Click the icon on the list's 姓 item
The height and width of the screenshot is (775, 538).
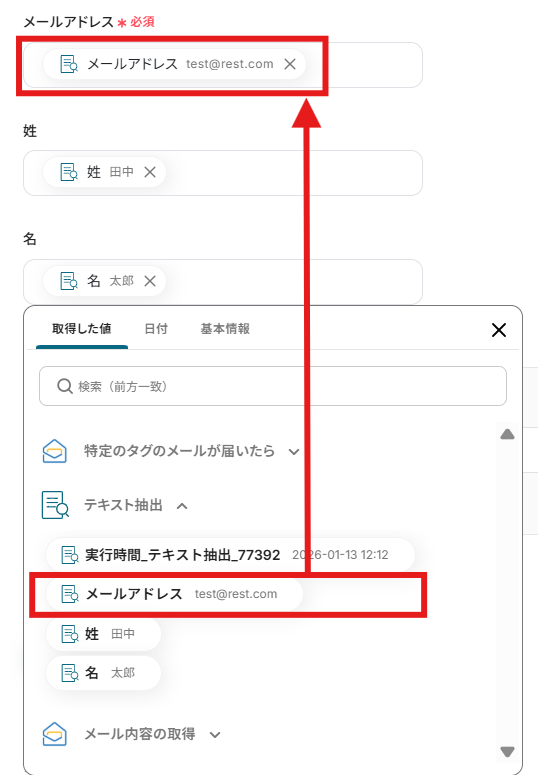click(x=70, y=634)
